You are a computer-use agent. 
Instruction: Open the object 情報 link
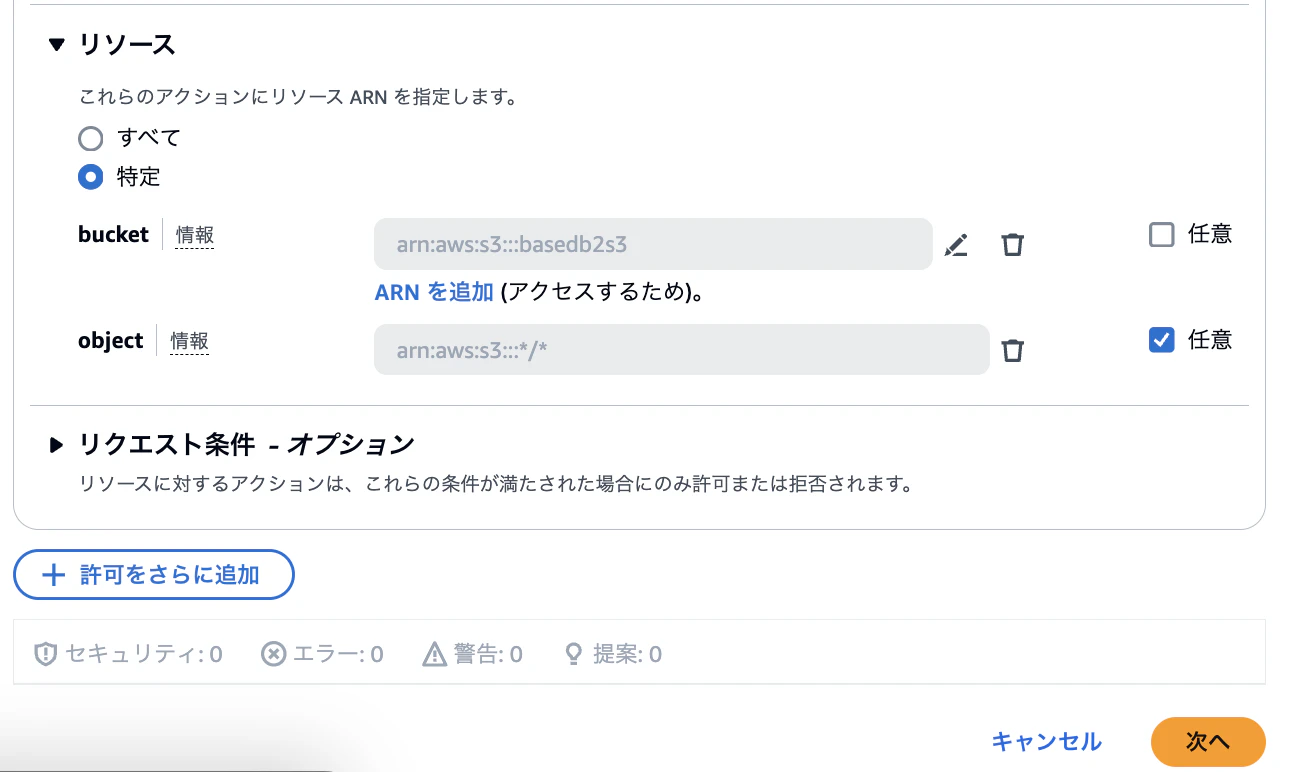tap(189, 341)
